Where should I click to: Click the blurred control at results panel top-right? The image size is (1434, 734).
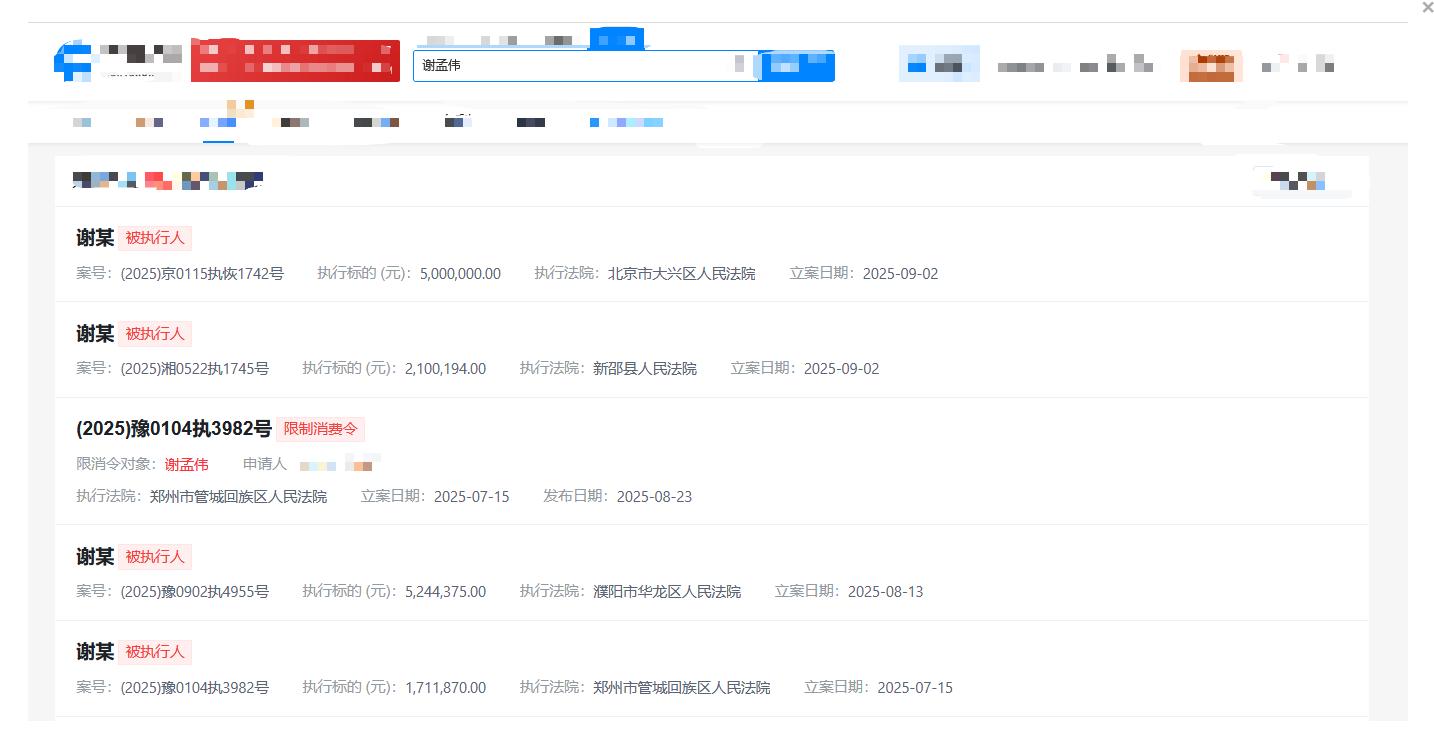tap(1299, 181)
